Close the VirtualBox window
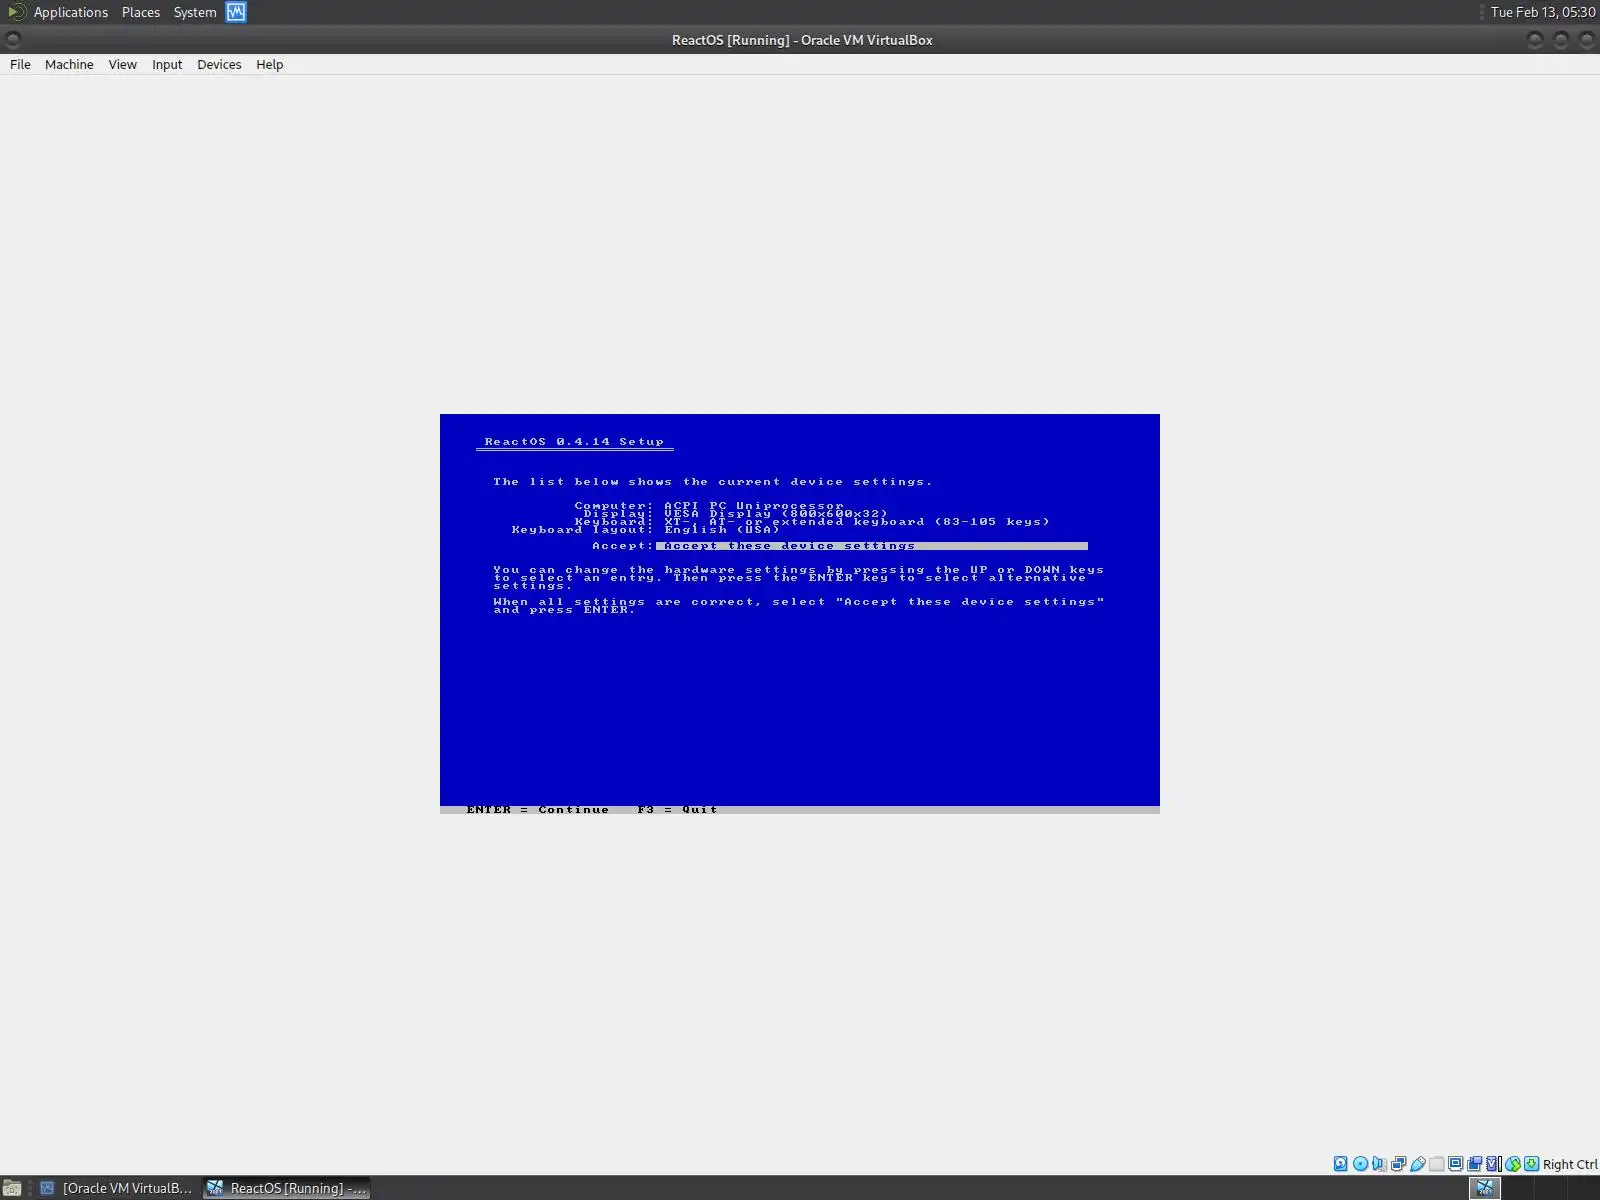Viewport: 1600px width, 1200px height. point(1586,40)
